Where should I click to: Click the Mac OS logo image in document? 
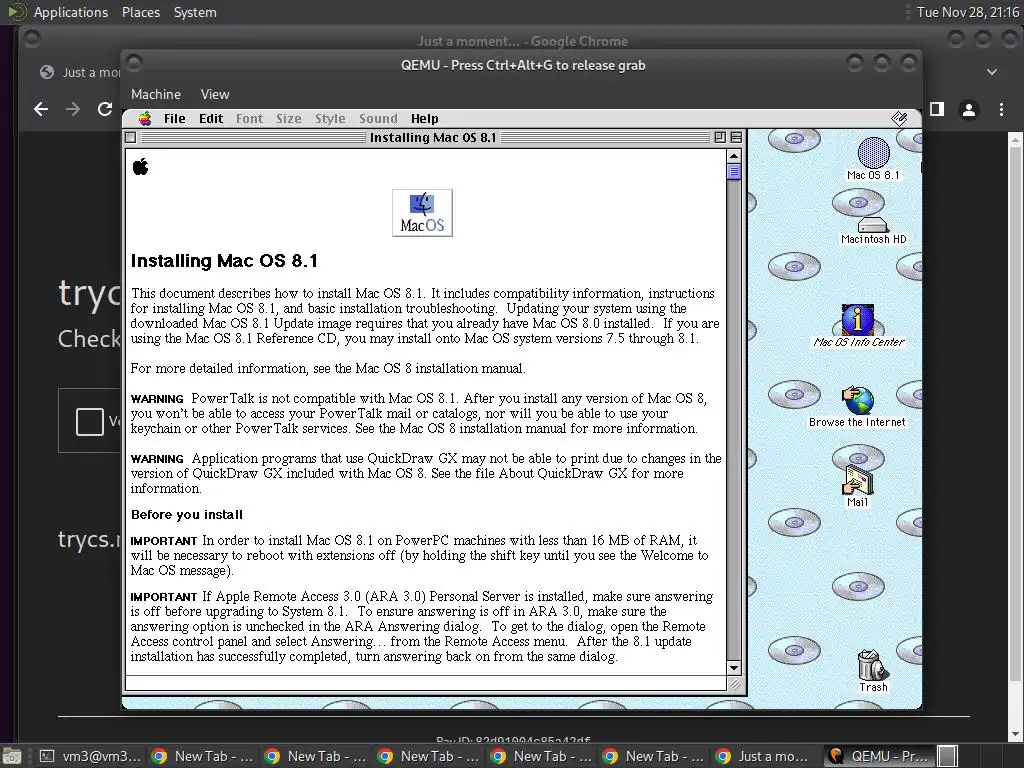coord(422,213)
